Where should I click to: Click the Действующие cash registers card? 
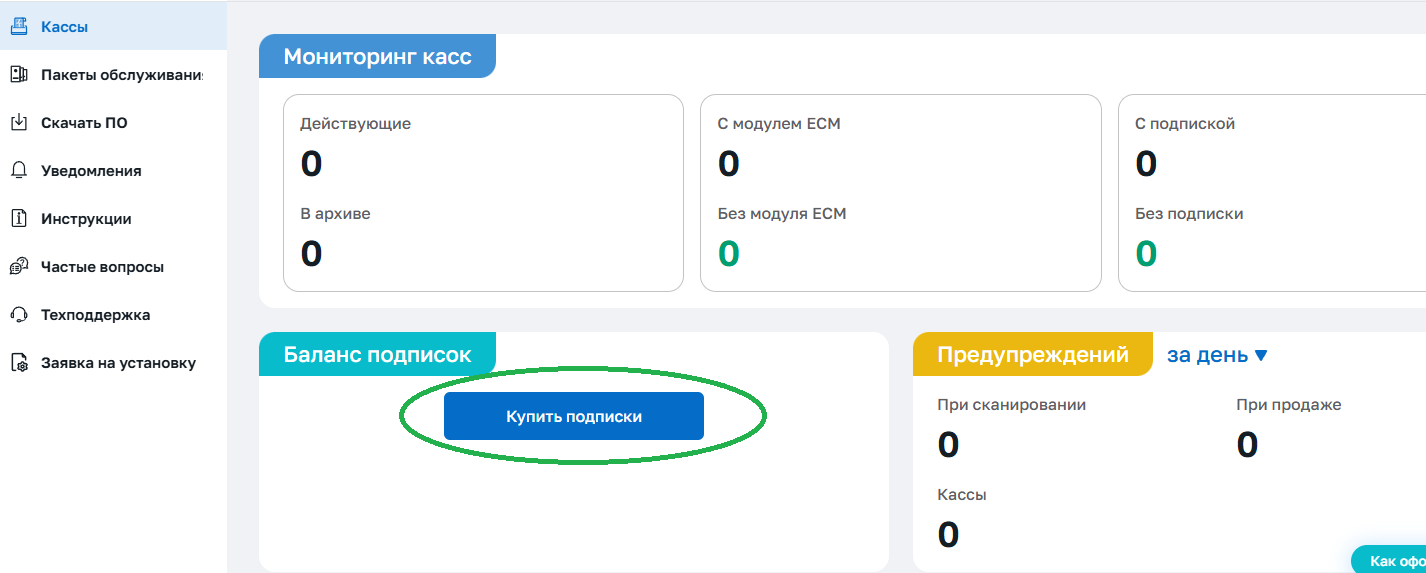coord(483,193)
